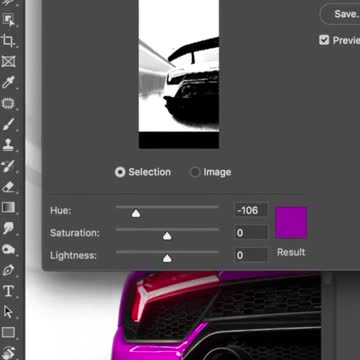The height and width of the screenshot is (360, 360).
Task: Click the Lightness value field
Action: (x=251, y=255)
